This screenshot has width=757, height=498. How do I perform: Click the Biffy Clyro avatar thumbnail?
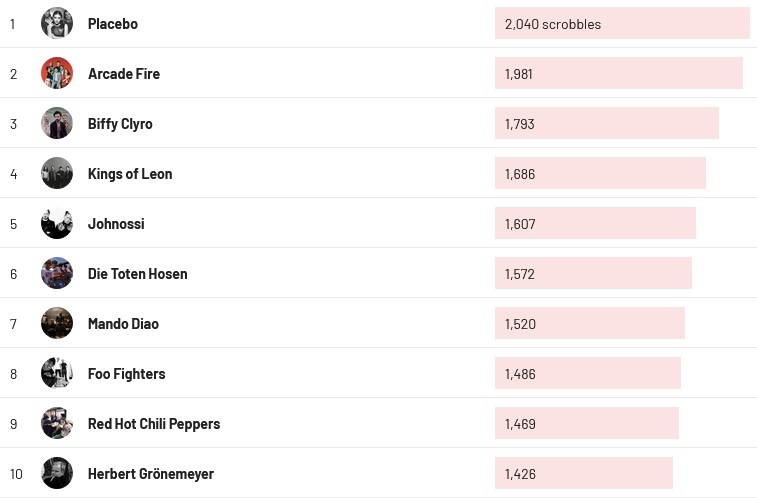point(57,123)
